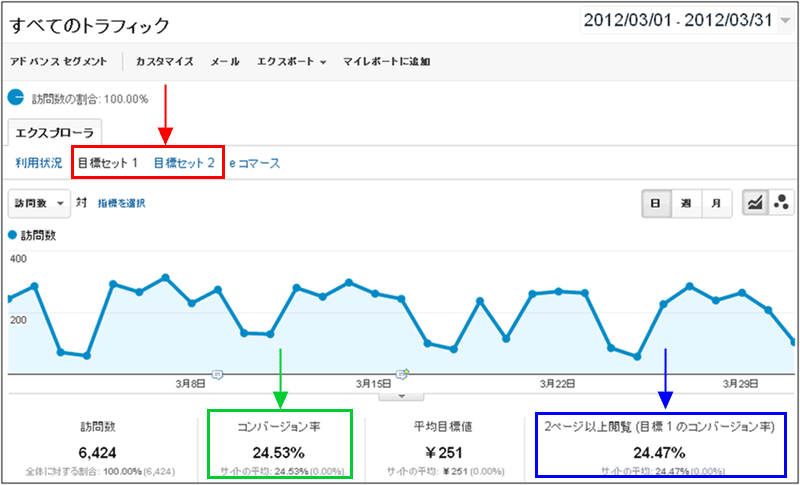This screenshot has width=800, height=485.
Task: Toggle graph to 日 (daily) view
Action: pos(656,203)
